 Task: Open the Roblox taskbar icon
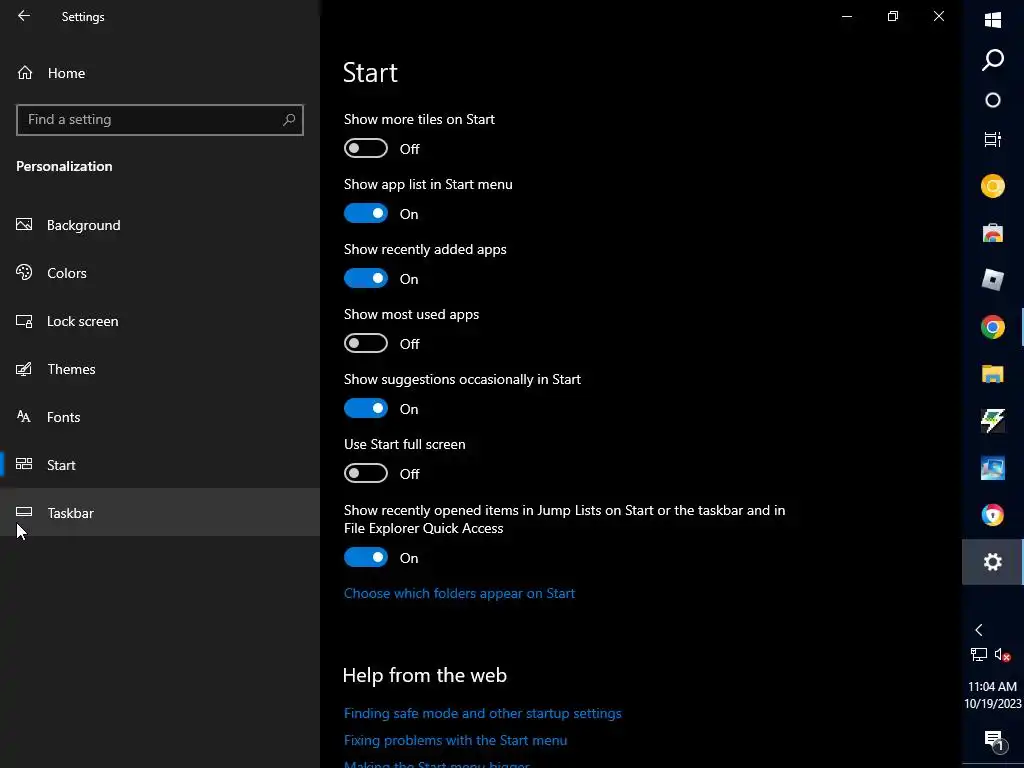[993, 280]
